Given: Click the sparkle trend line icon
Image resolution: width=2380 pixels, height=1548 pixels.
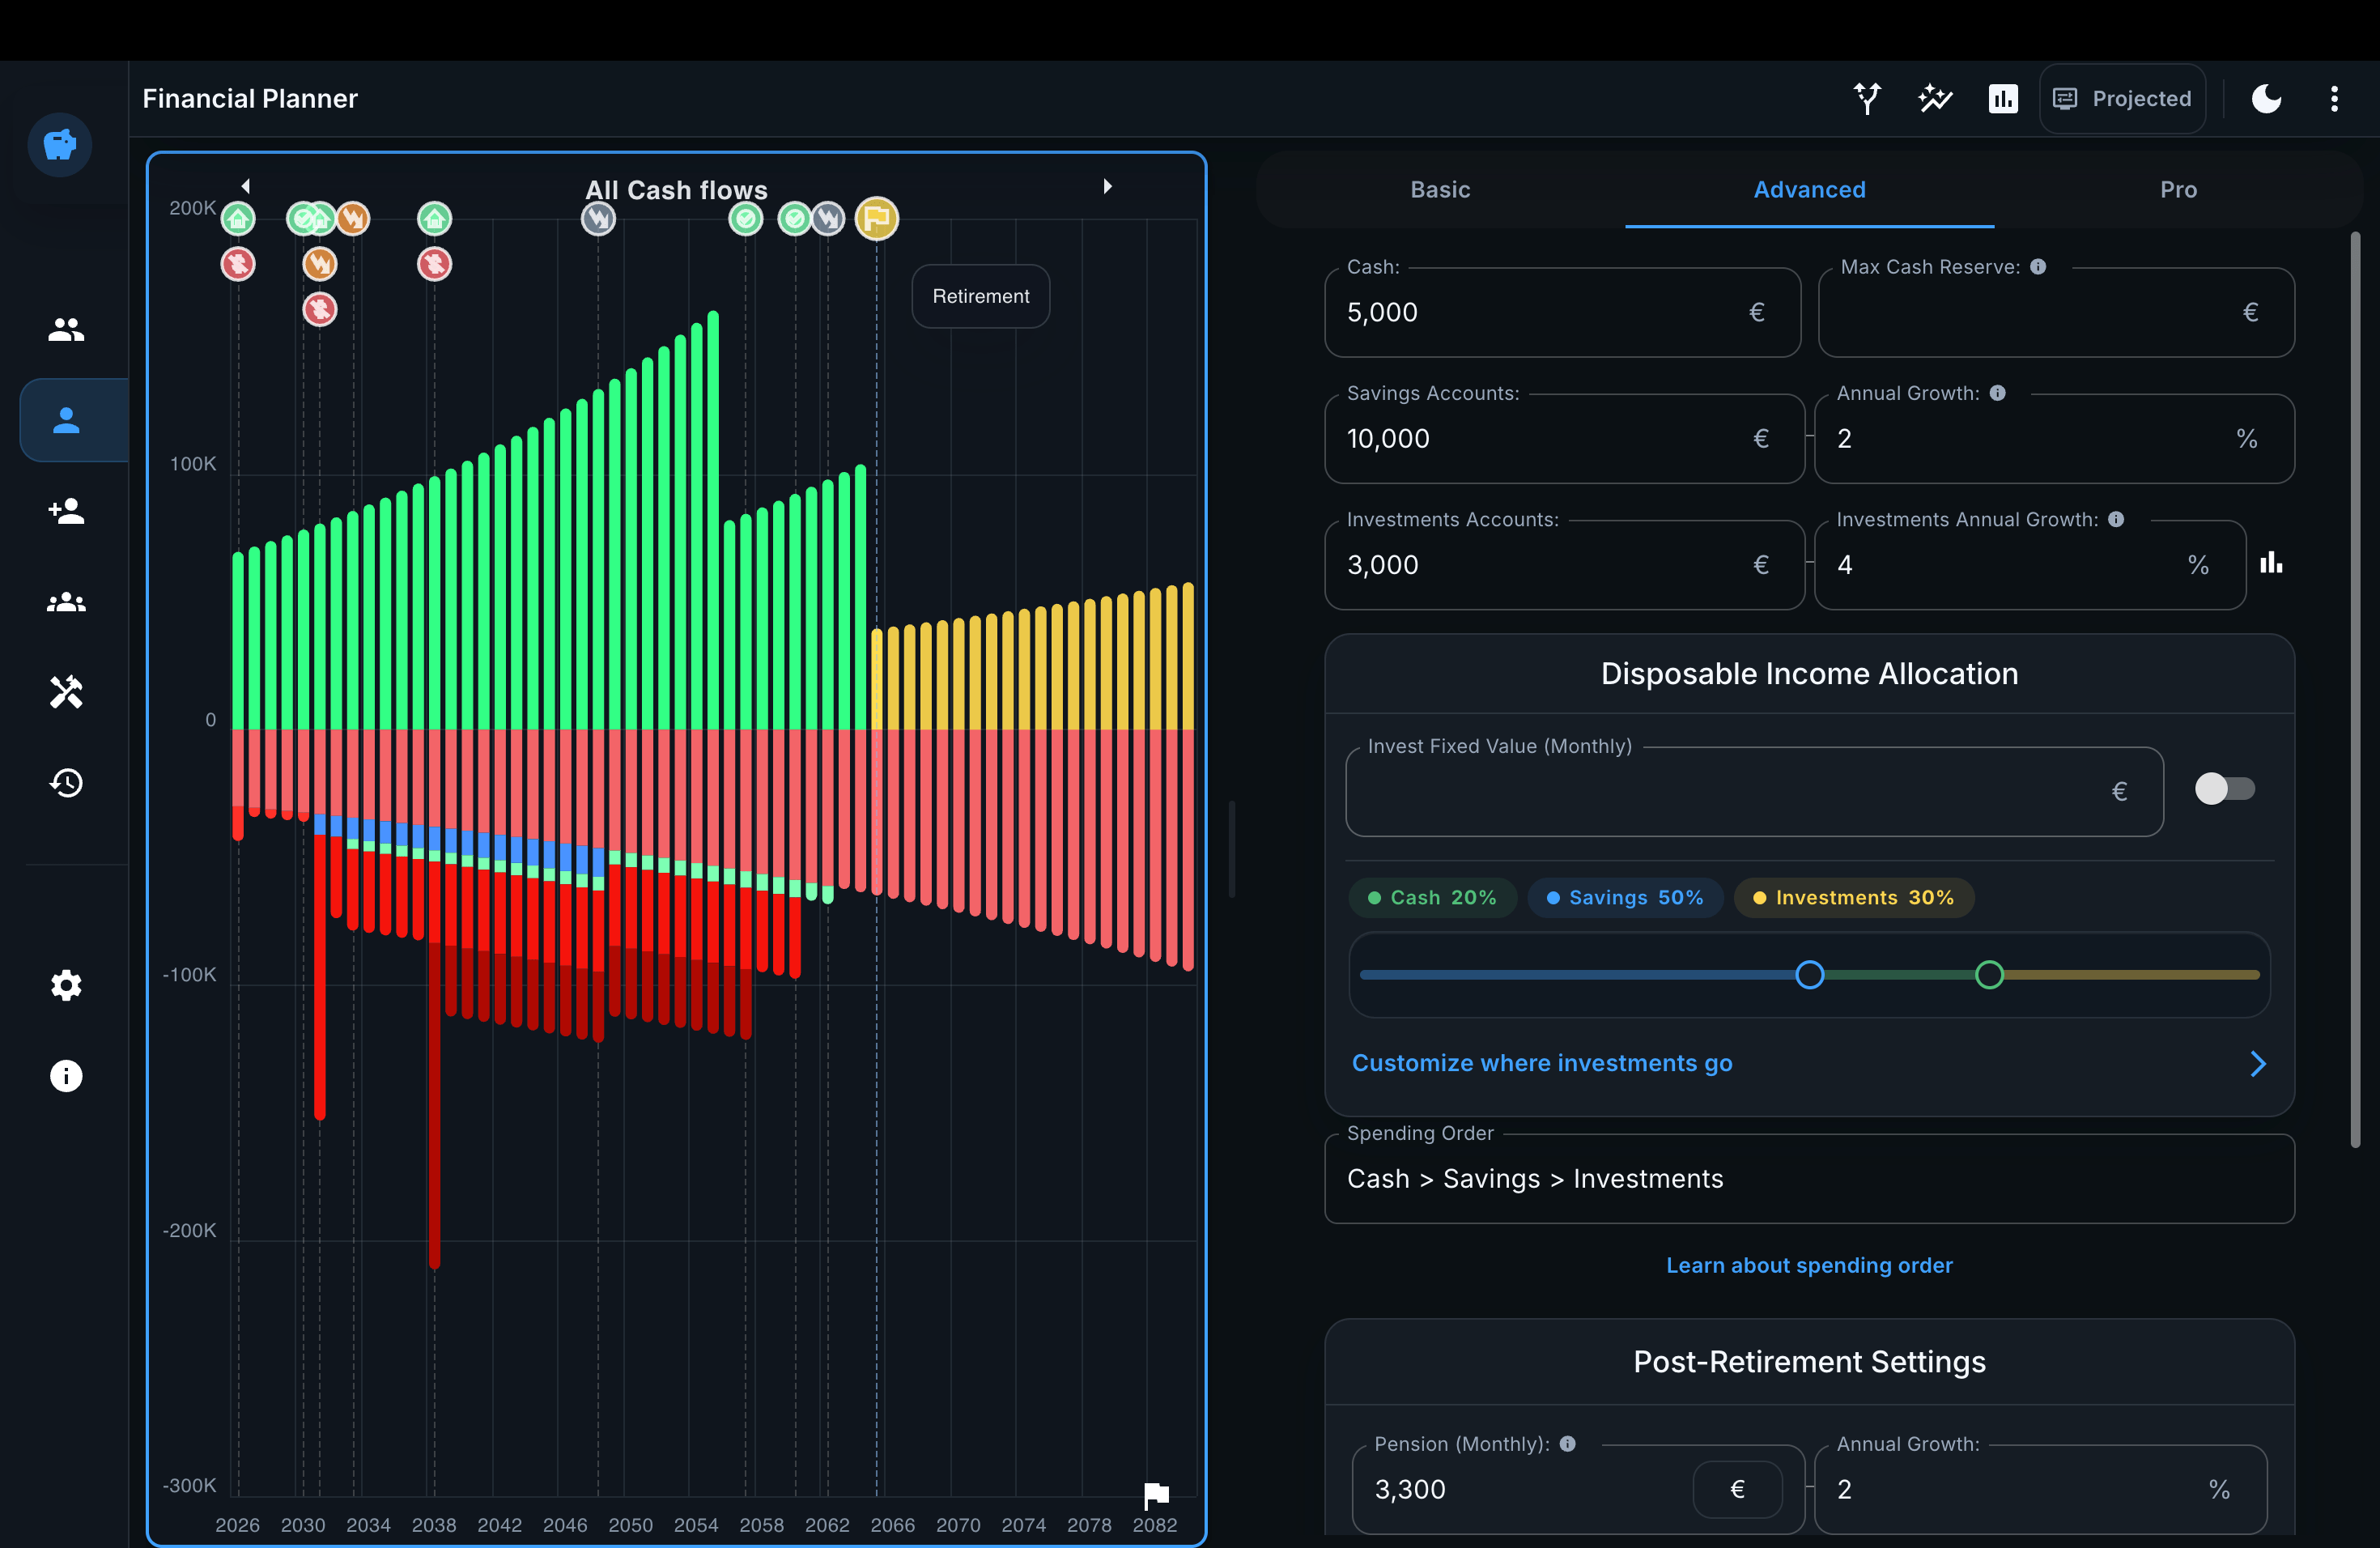Looking at the screenshot, I should (1935, 98).
